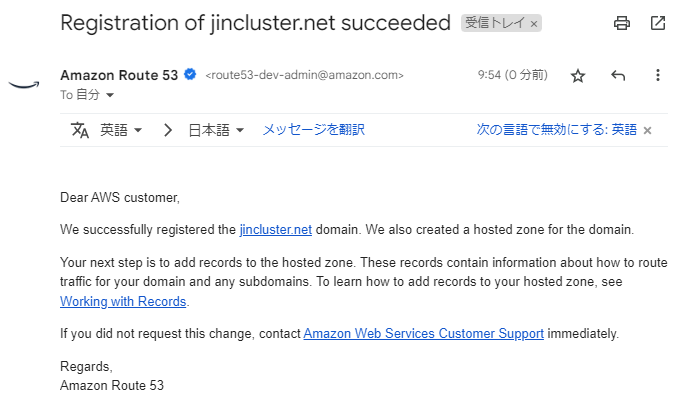
Task: Open the email in a new window
Action: pyautogui.click(x=658, y=23)
